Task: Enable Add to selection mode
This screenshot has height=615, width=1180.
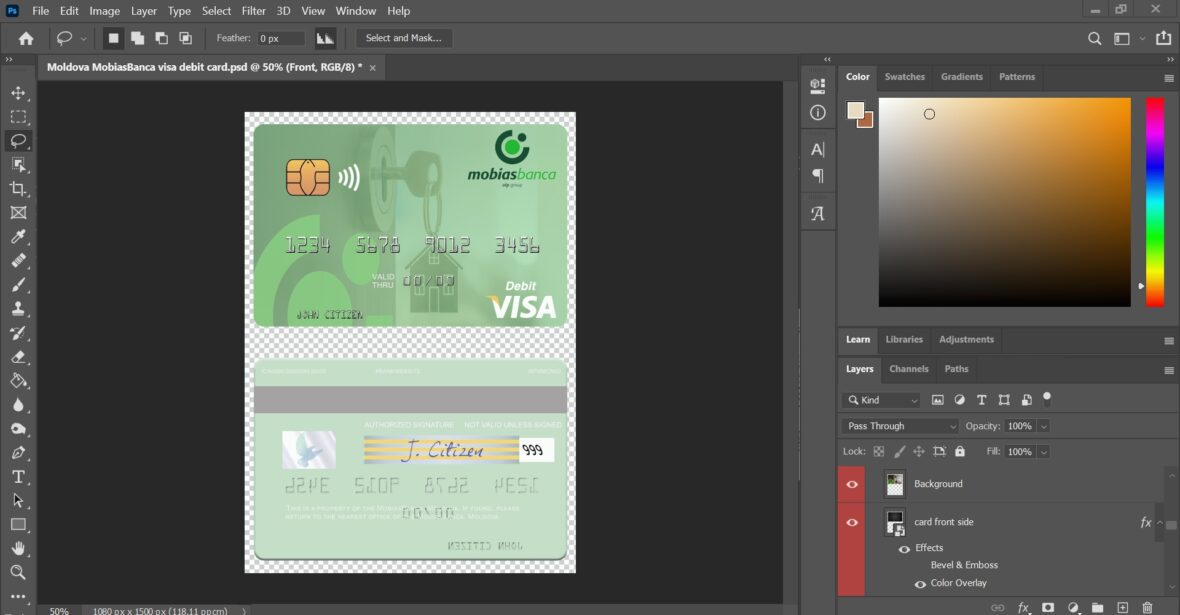Action: click(x=137, y=38)
